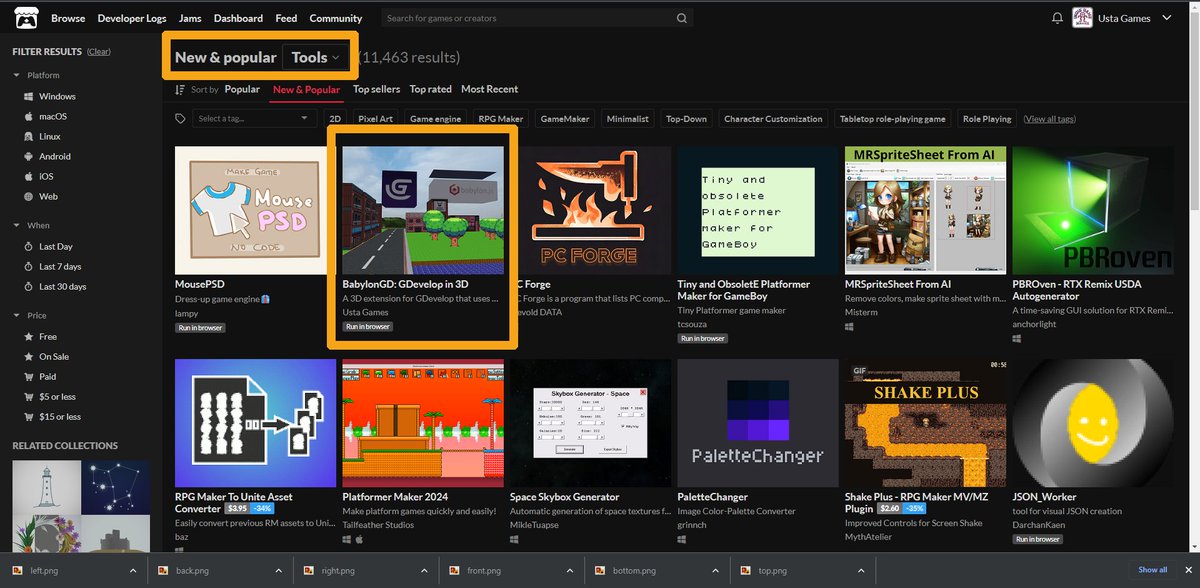1200x588 pixels.
Task: Open the Dashboard menu item
Action: point(238,17)
